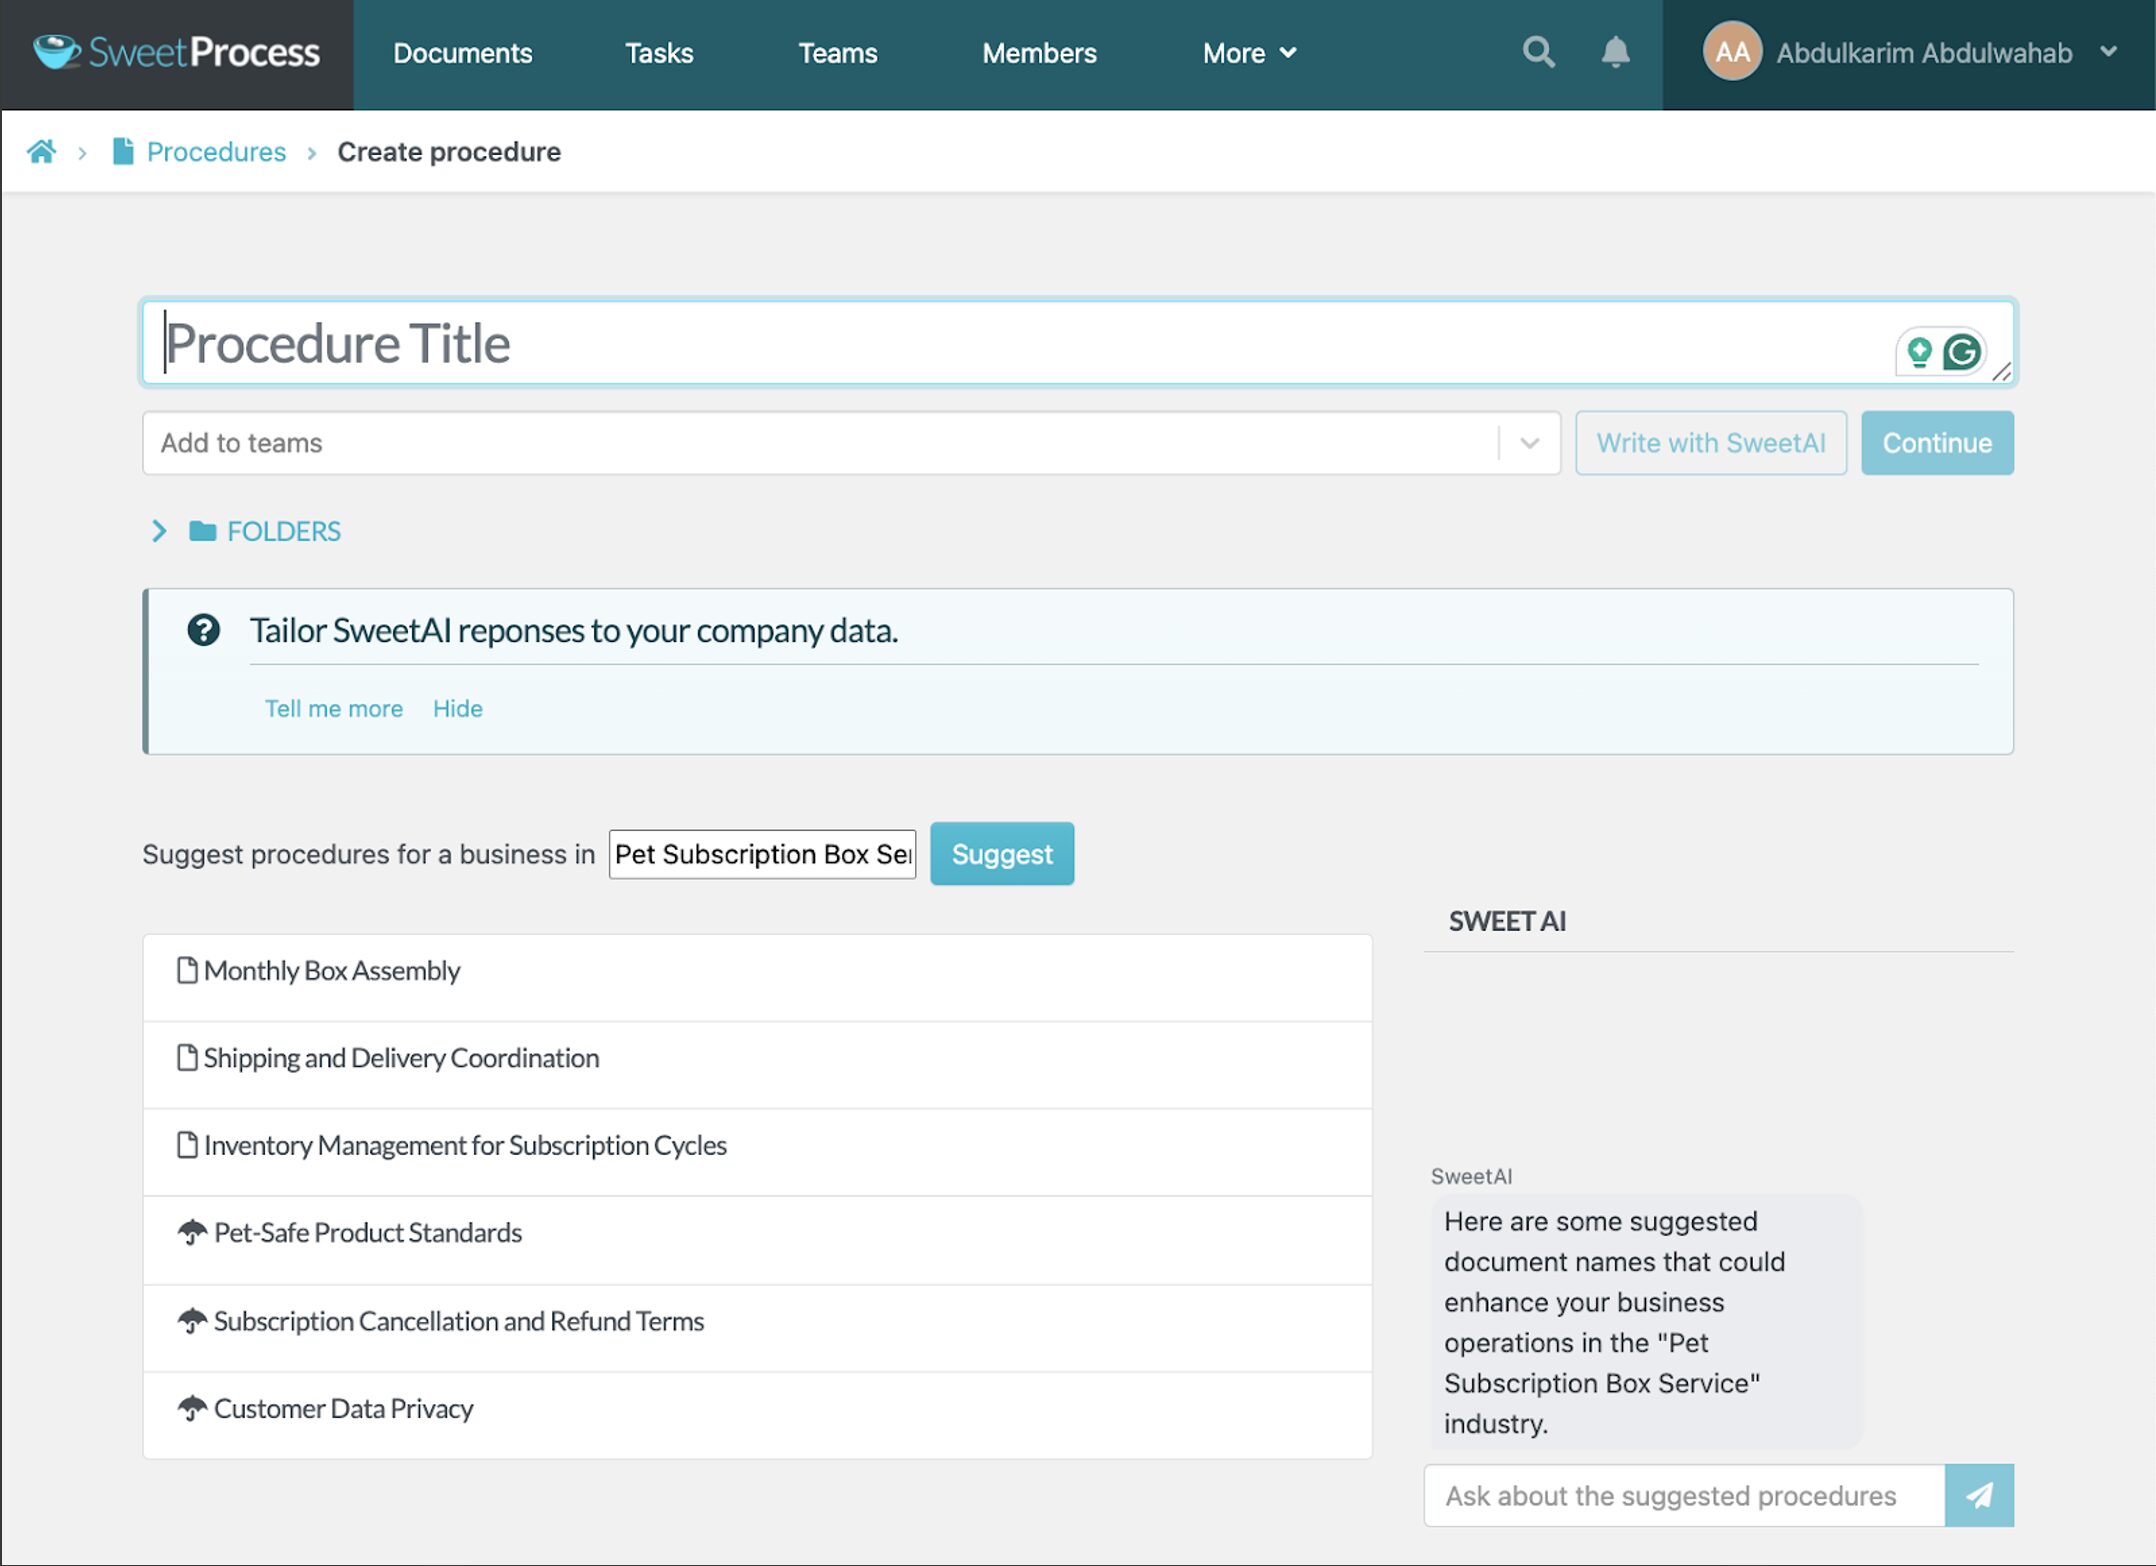Open the More menu dropdown
The width and height of the screenshot is (2156, 1566).
1249,53
